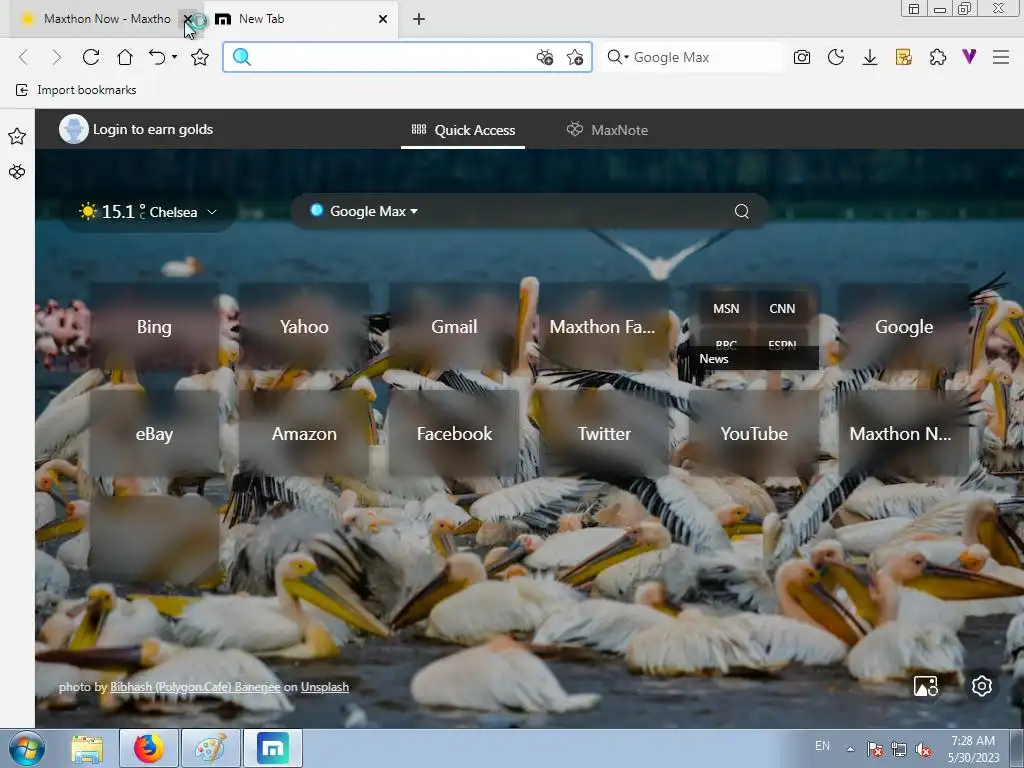Screen dimensions: 1024x768
Task: Expand the undo history dropdown arrow
Action: point(174,57)
